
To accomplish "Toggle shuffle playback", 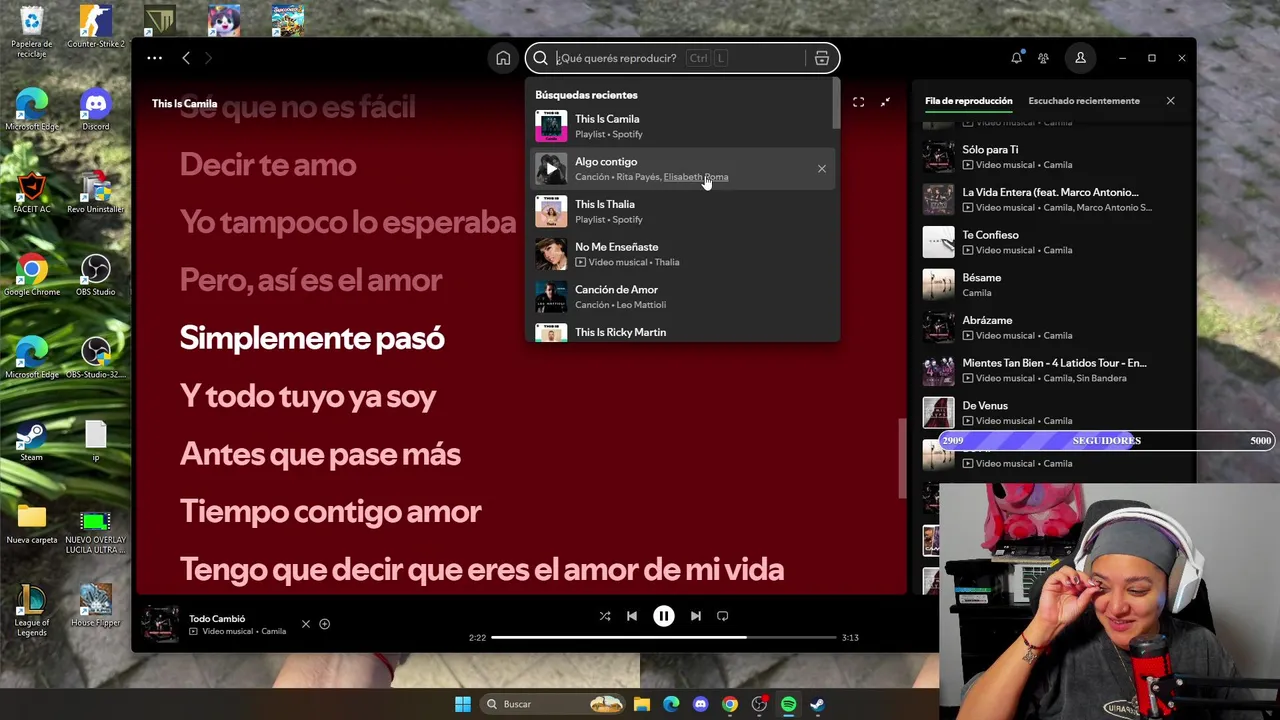I will pyautogui.click(x=605, y=616).
